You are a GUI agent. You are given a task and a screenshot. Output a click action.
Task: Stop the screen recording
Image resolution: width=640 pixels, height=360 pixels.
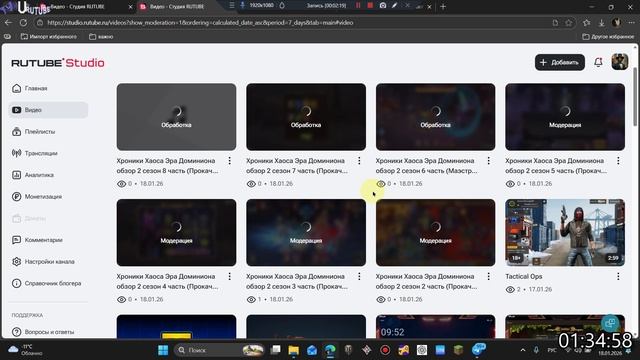[x=370, y=6]
